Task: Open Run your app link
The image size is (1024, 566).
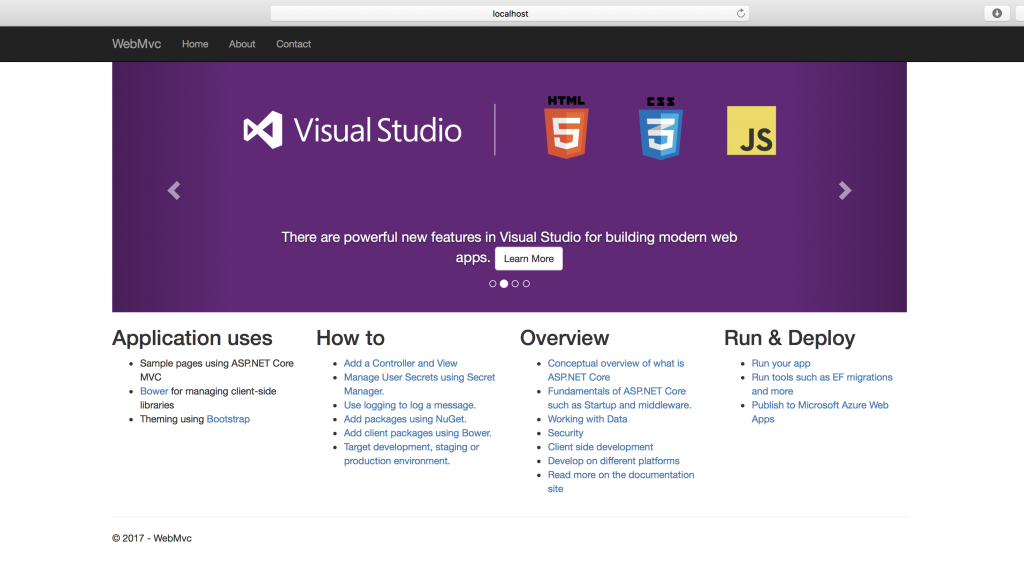Action: coord(780,363)
